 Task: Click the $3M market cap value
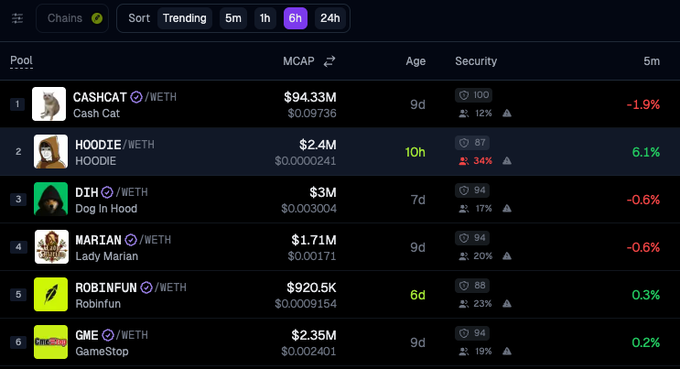pos(323,193)
